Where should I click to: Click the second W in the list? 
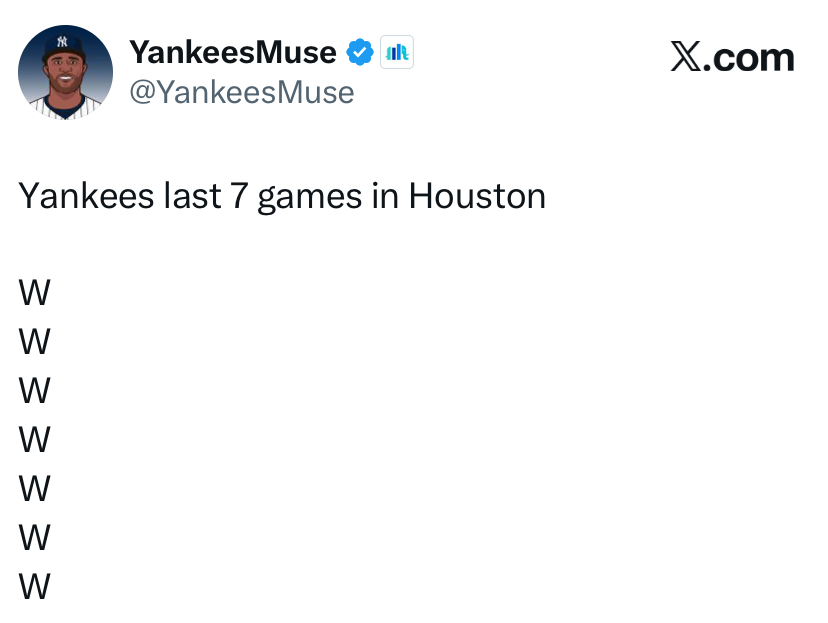coord(34,343)
